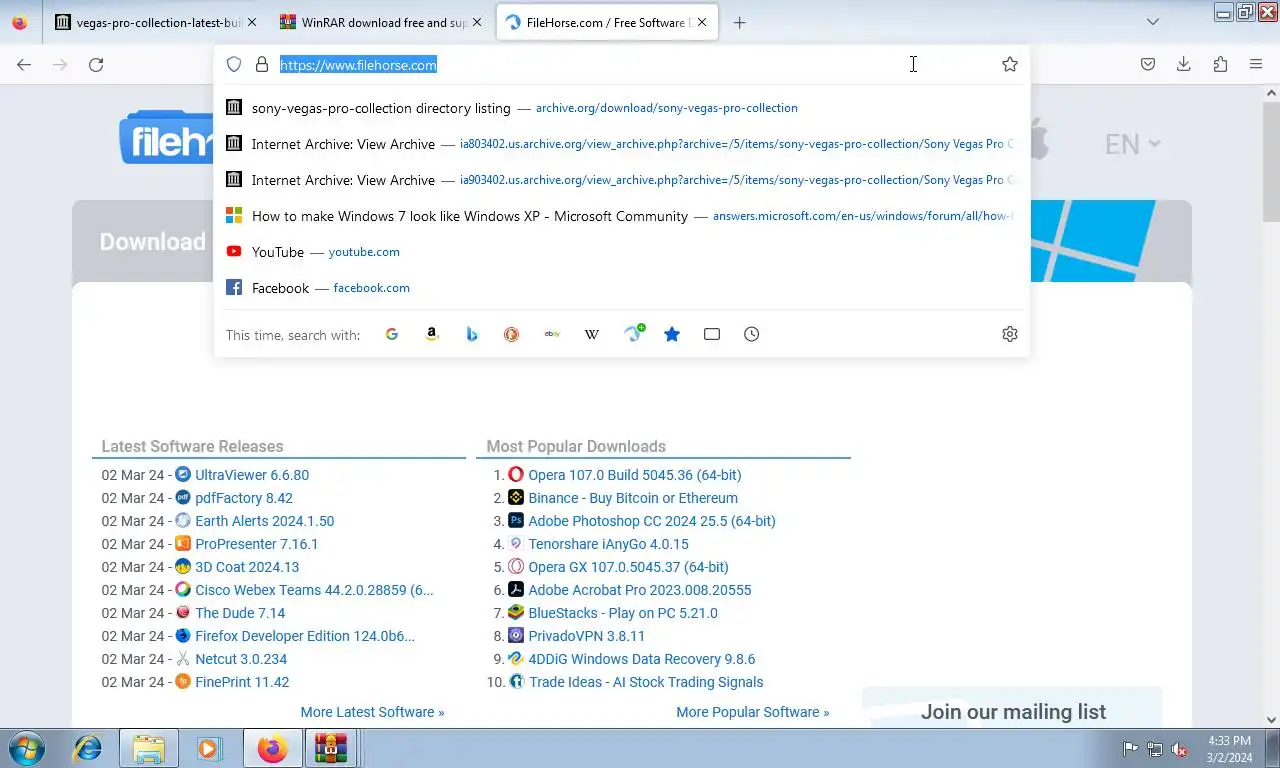1280x768 pixels.
Task: Open tracking protection shield icon
Action: [234, 64]
